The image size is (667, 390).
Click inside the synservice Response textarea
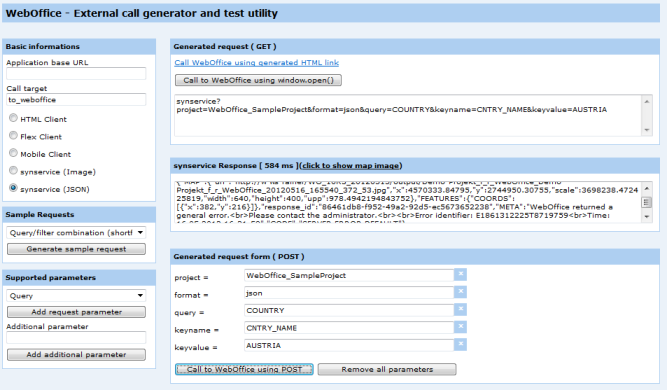[408, 202]
